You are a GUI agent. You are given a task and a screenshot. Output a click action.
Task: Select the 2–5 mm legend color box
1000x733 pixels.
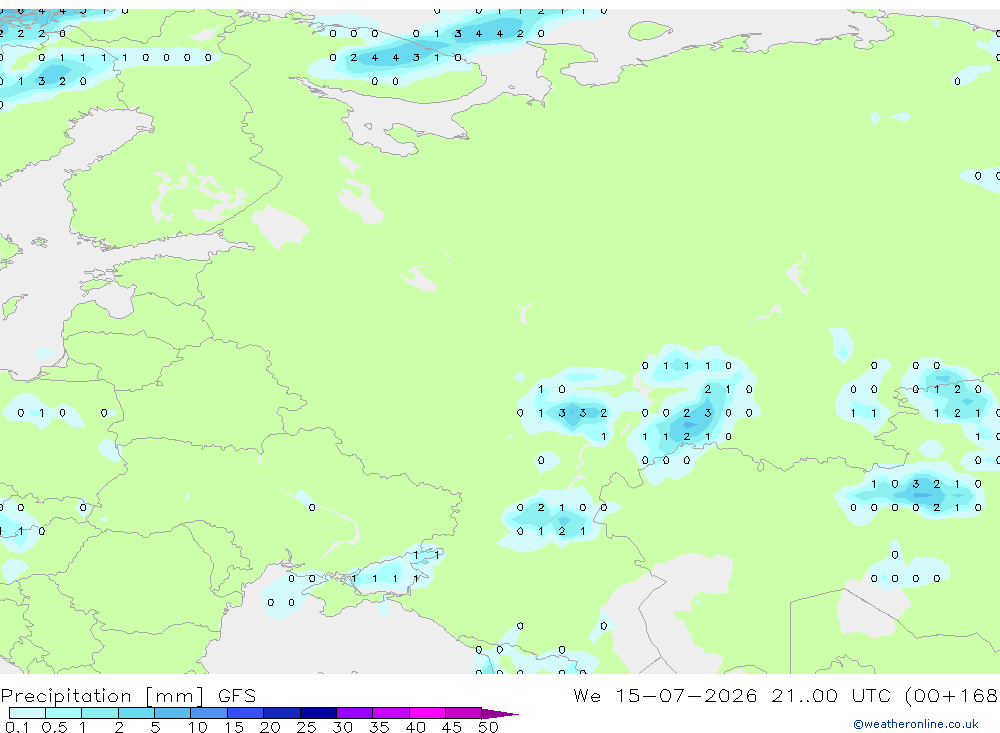(x=136, y=713)
